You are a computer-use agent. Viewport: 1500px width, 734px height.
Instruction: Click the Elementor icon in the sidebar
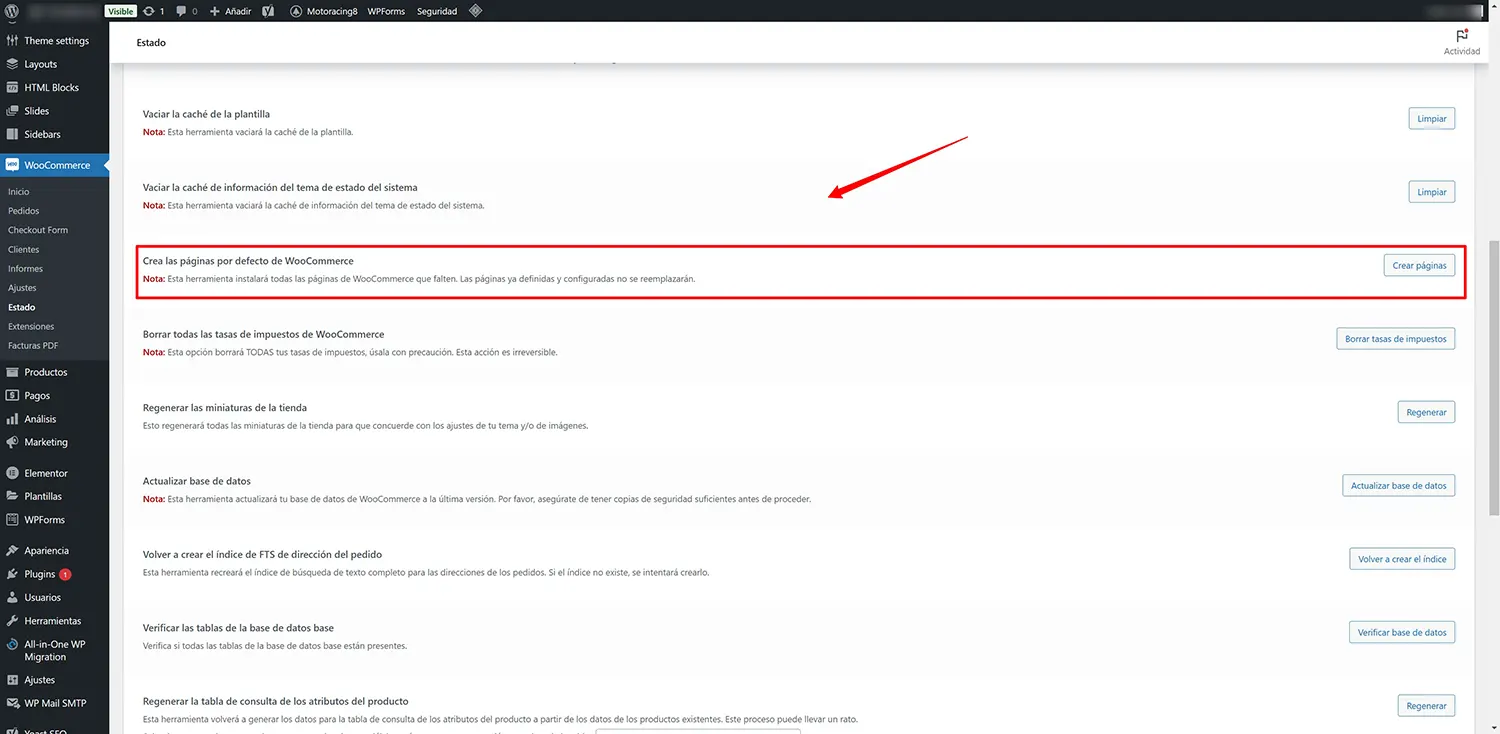click(x=12, y=472)
